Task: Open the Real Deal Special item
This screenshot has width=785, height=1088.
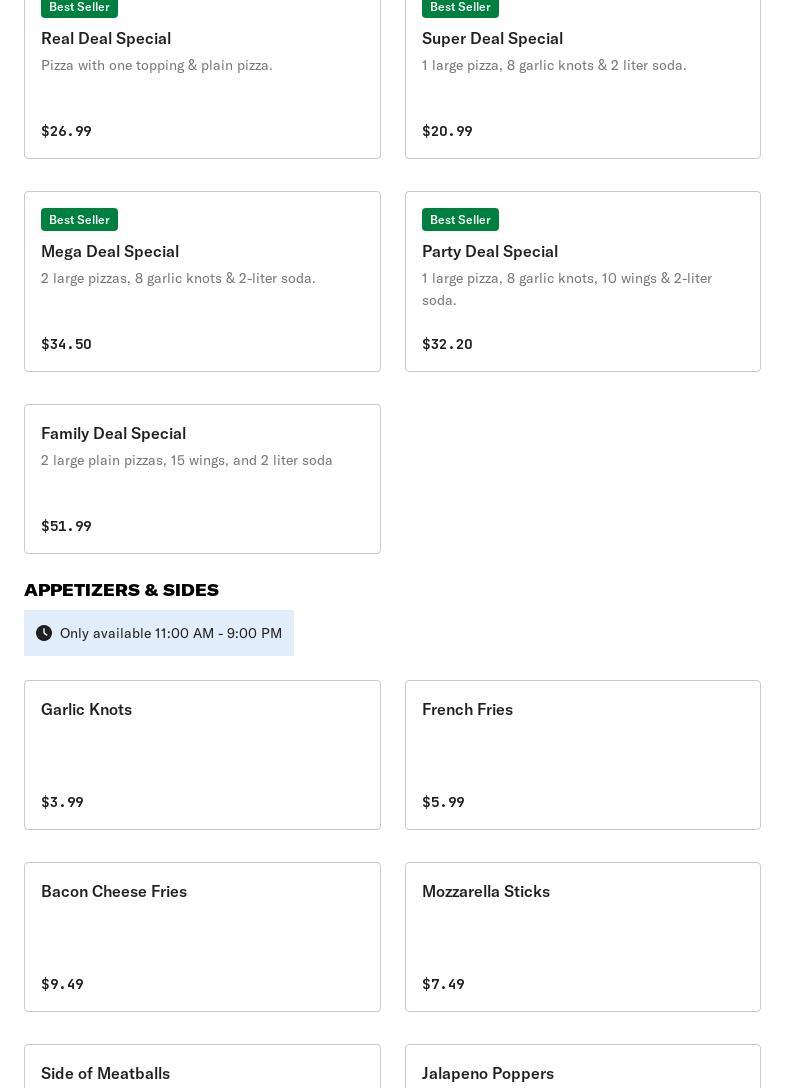Action: (202, 78)
